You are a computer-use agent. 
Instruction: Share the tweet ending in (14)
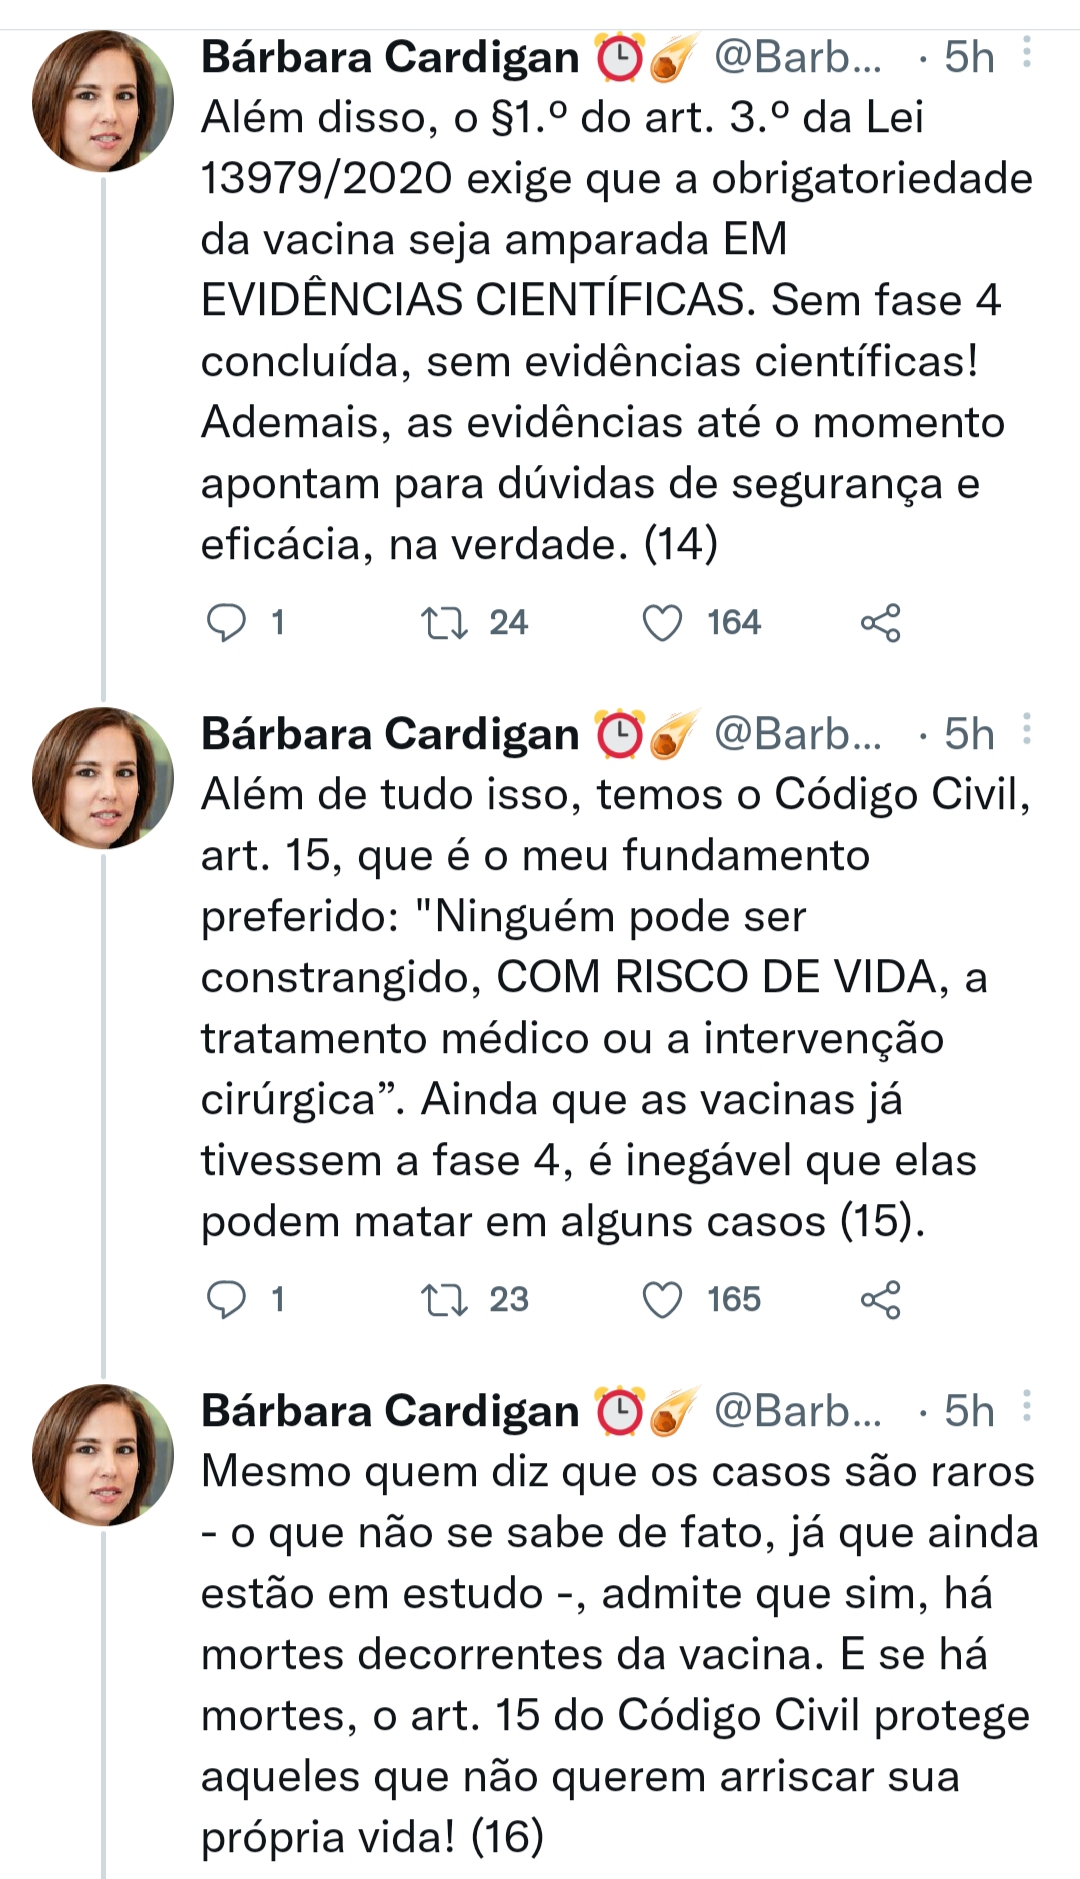tap(880, 622)
